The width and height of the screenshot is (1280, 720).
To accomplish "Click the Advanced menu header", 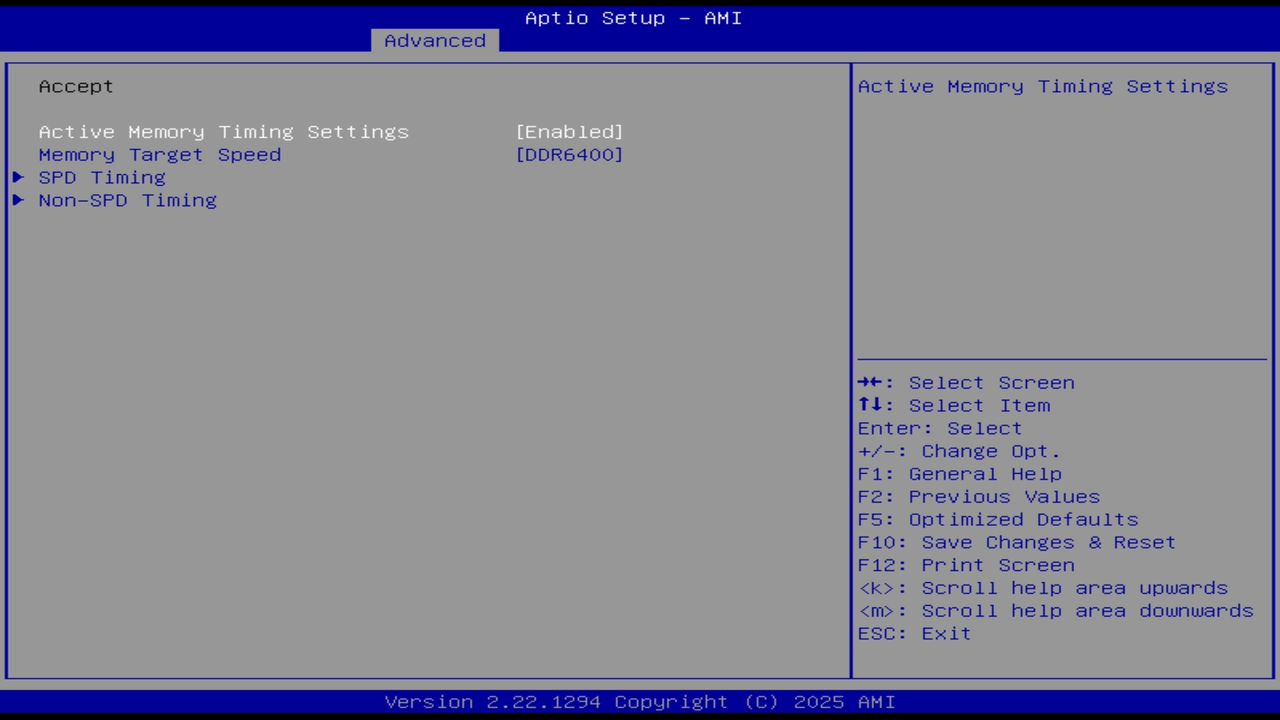I will [x=434, y=40].
